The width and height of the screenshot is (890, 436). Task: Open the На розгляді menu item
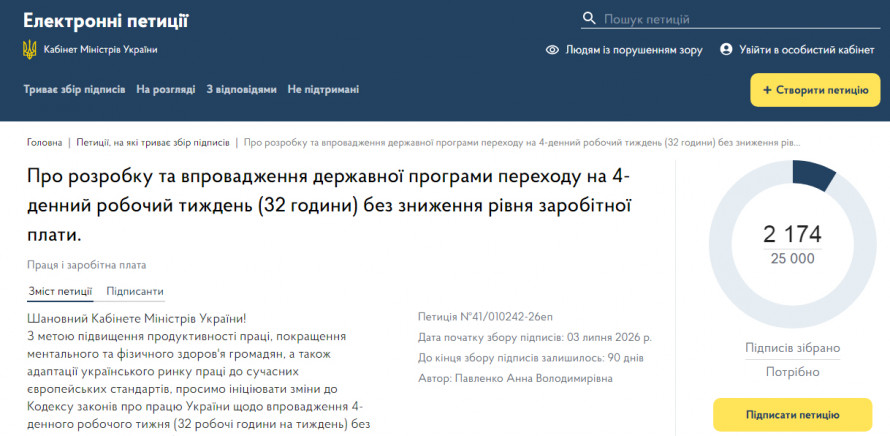tap(166, 90)
